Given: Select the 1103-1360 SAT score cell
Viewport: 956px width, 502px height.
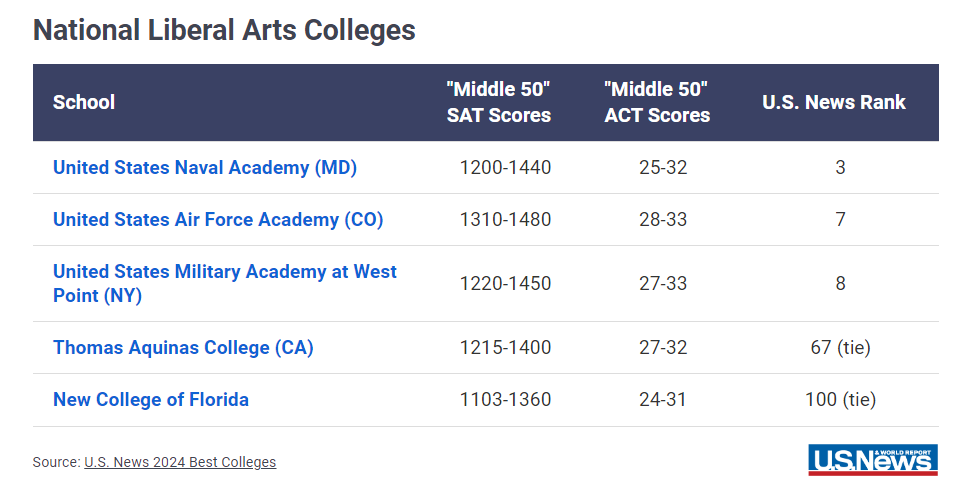Looking at the screenshot, I should click(x=505, y=400).
